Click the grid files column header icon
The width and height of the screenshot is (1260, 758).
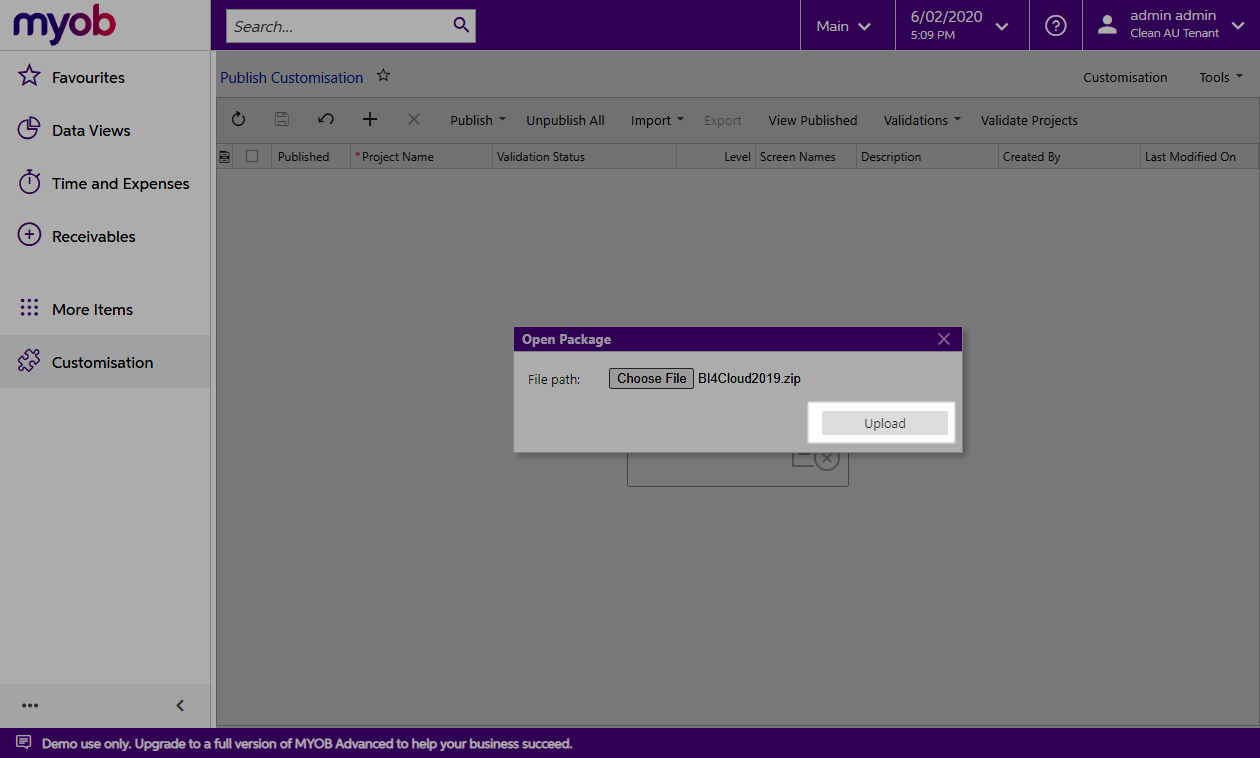[x=224, y=156]
